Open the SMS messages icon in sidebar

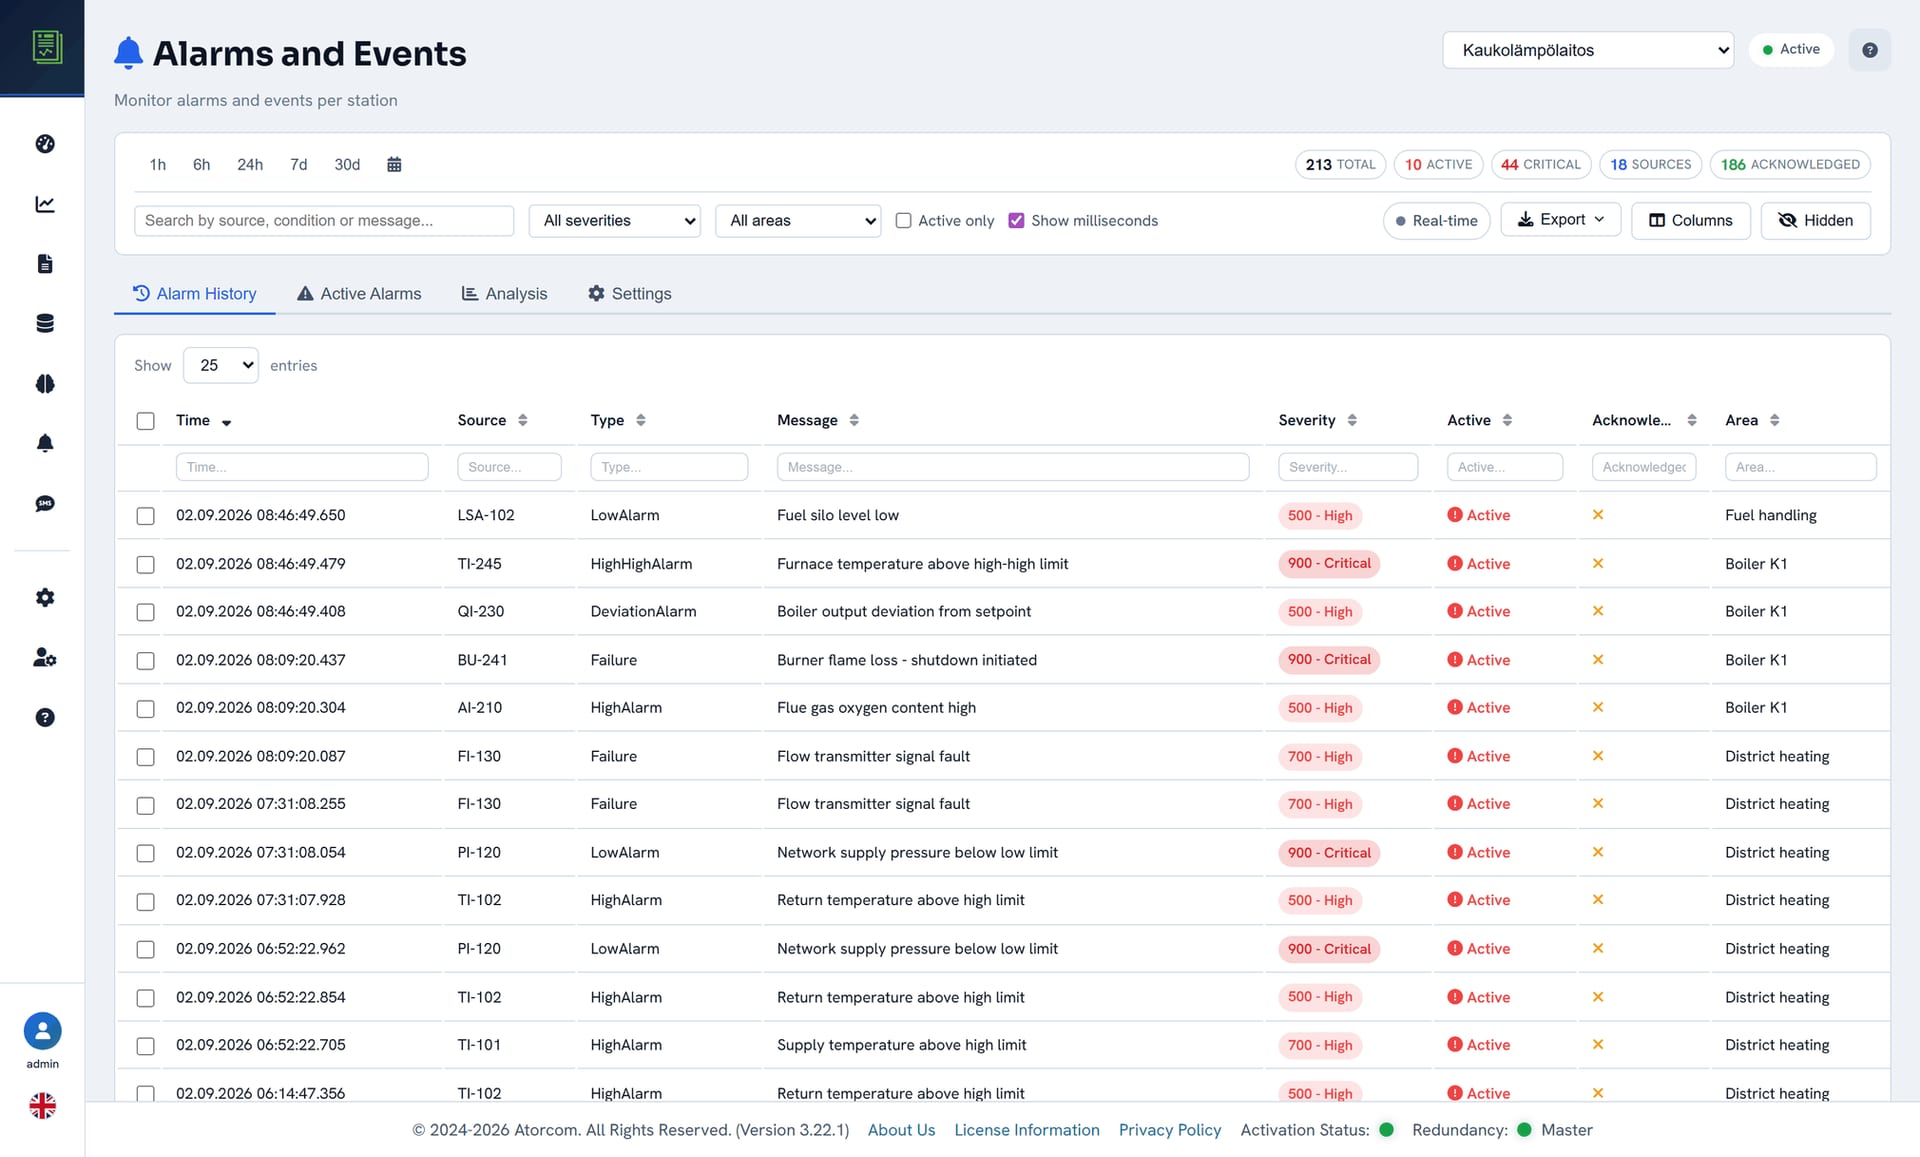pos(45,503)
